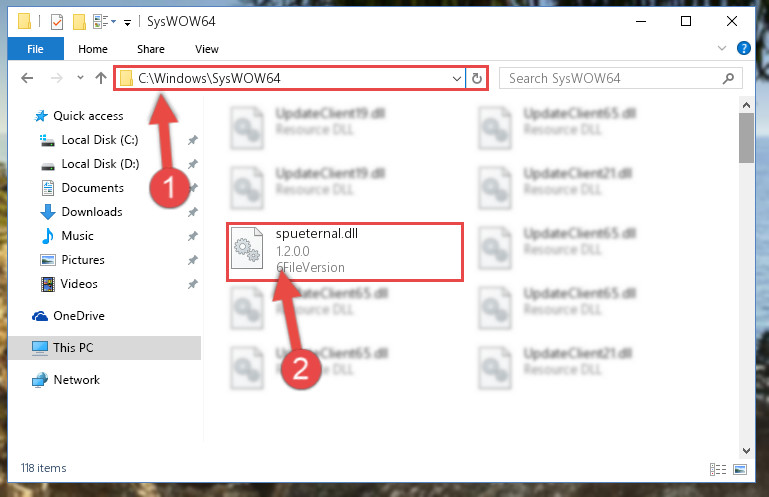769x497 pixels.
Task: Select the spueternal.dll file
Action: [345, 251]
